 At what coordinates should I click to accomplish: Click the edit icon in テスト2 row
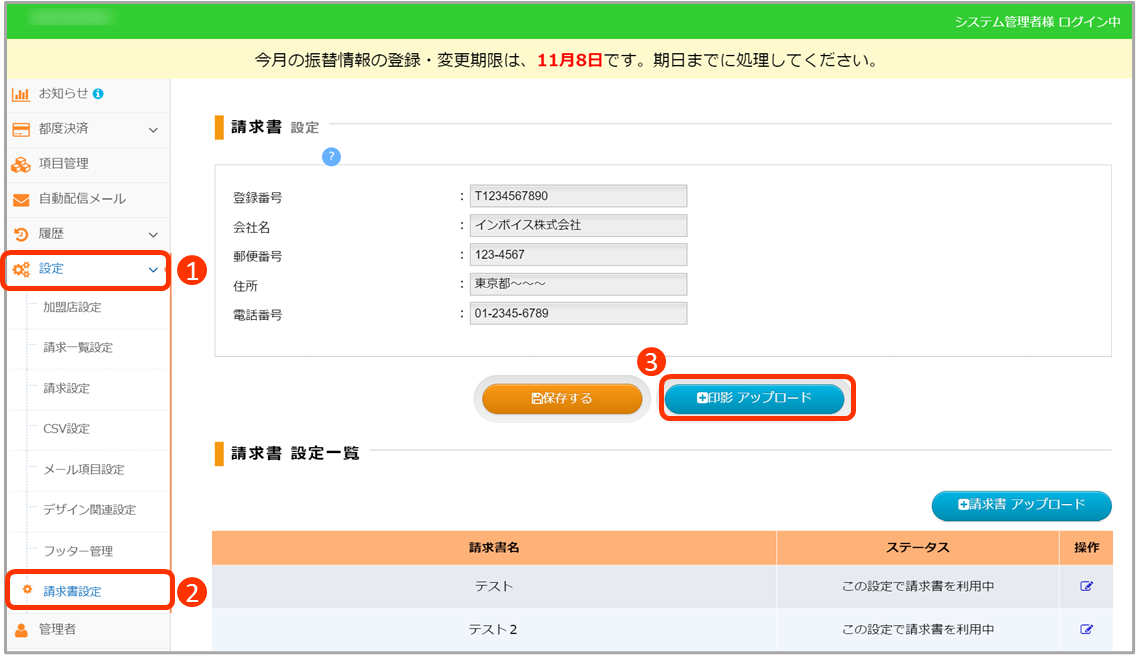1087,629
